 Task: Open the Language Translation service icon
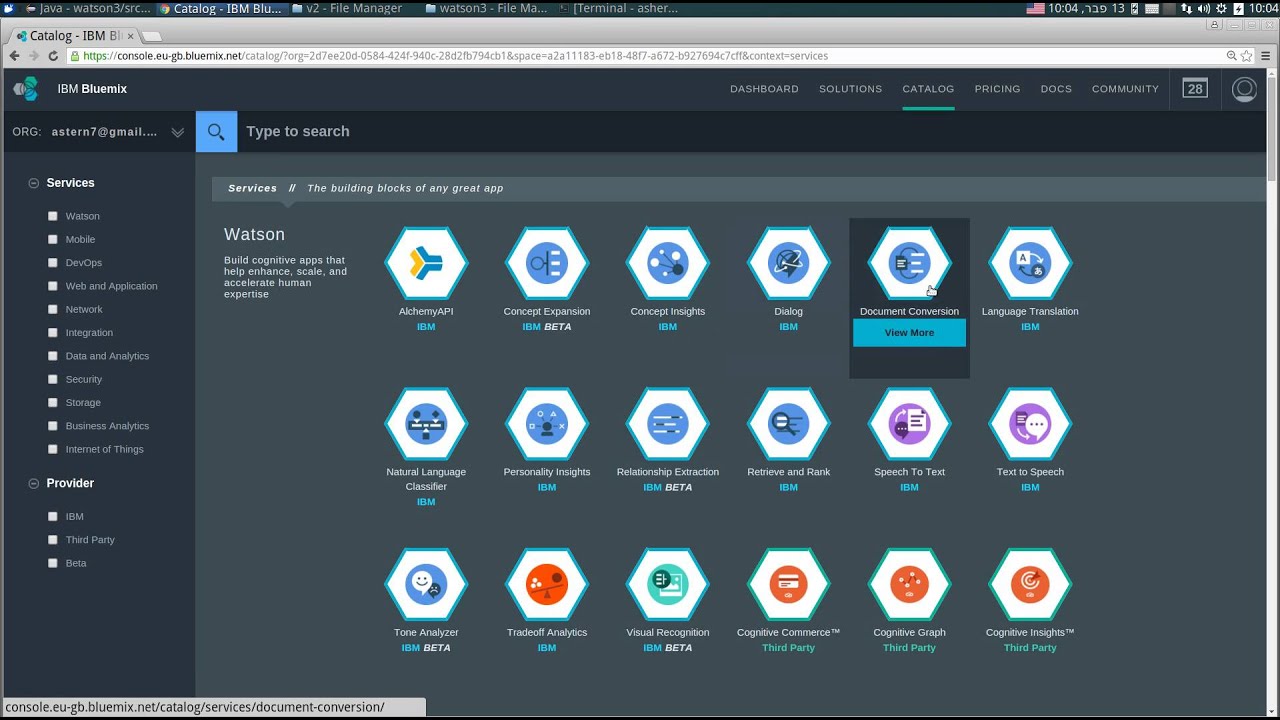(1030, 263)
